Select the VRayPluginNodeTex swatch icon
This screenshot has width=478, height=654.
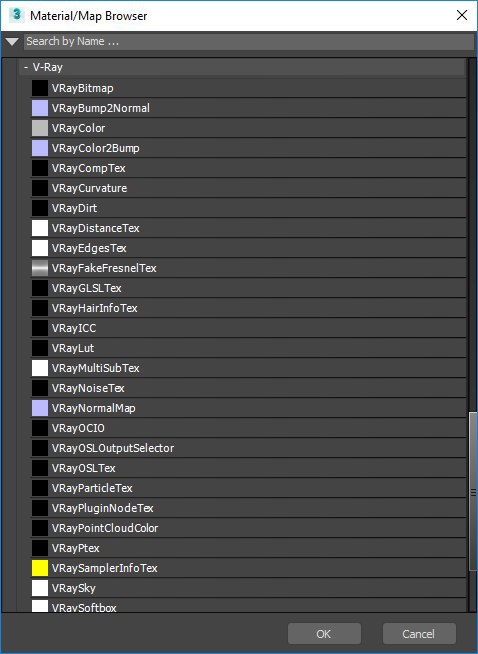pyautogui.click(x=40, y=508)
